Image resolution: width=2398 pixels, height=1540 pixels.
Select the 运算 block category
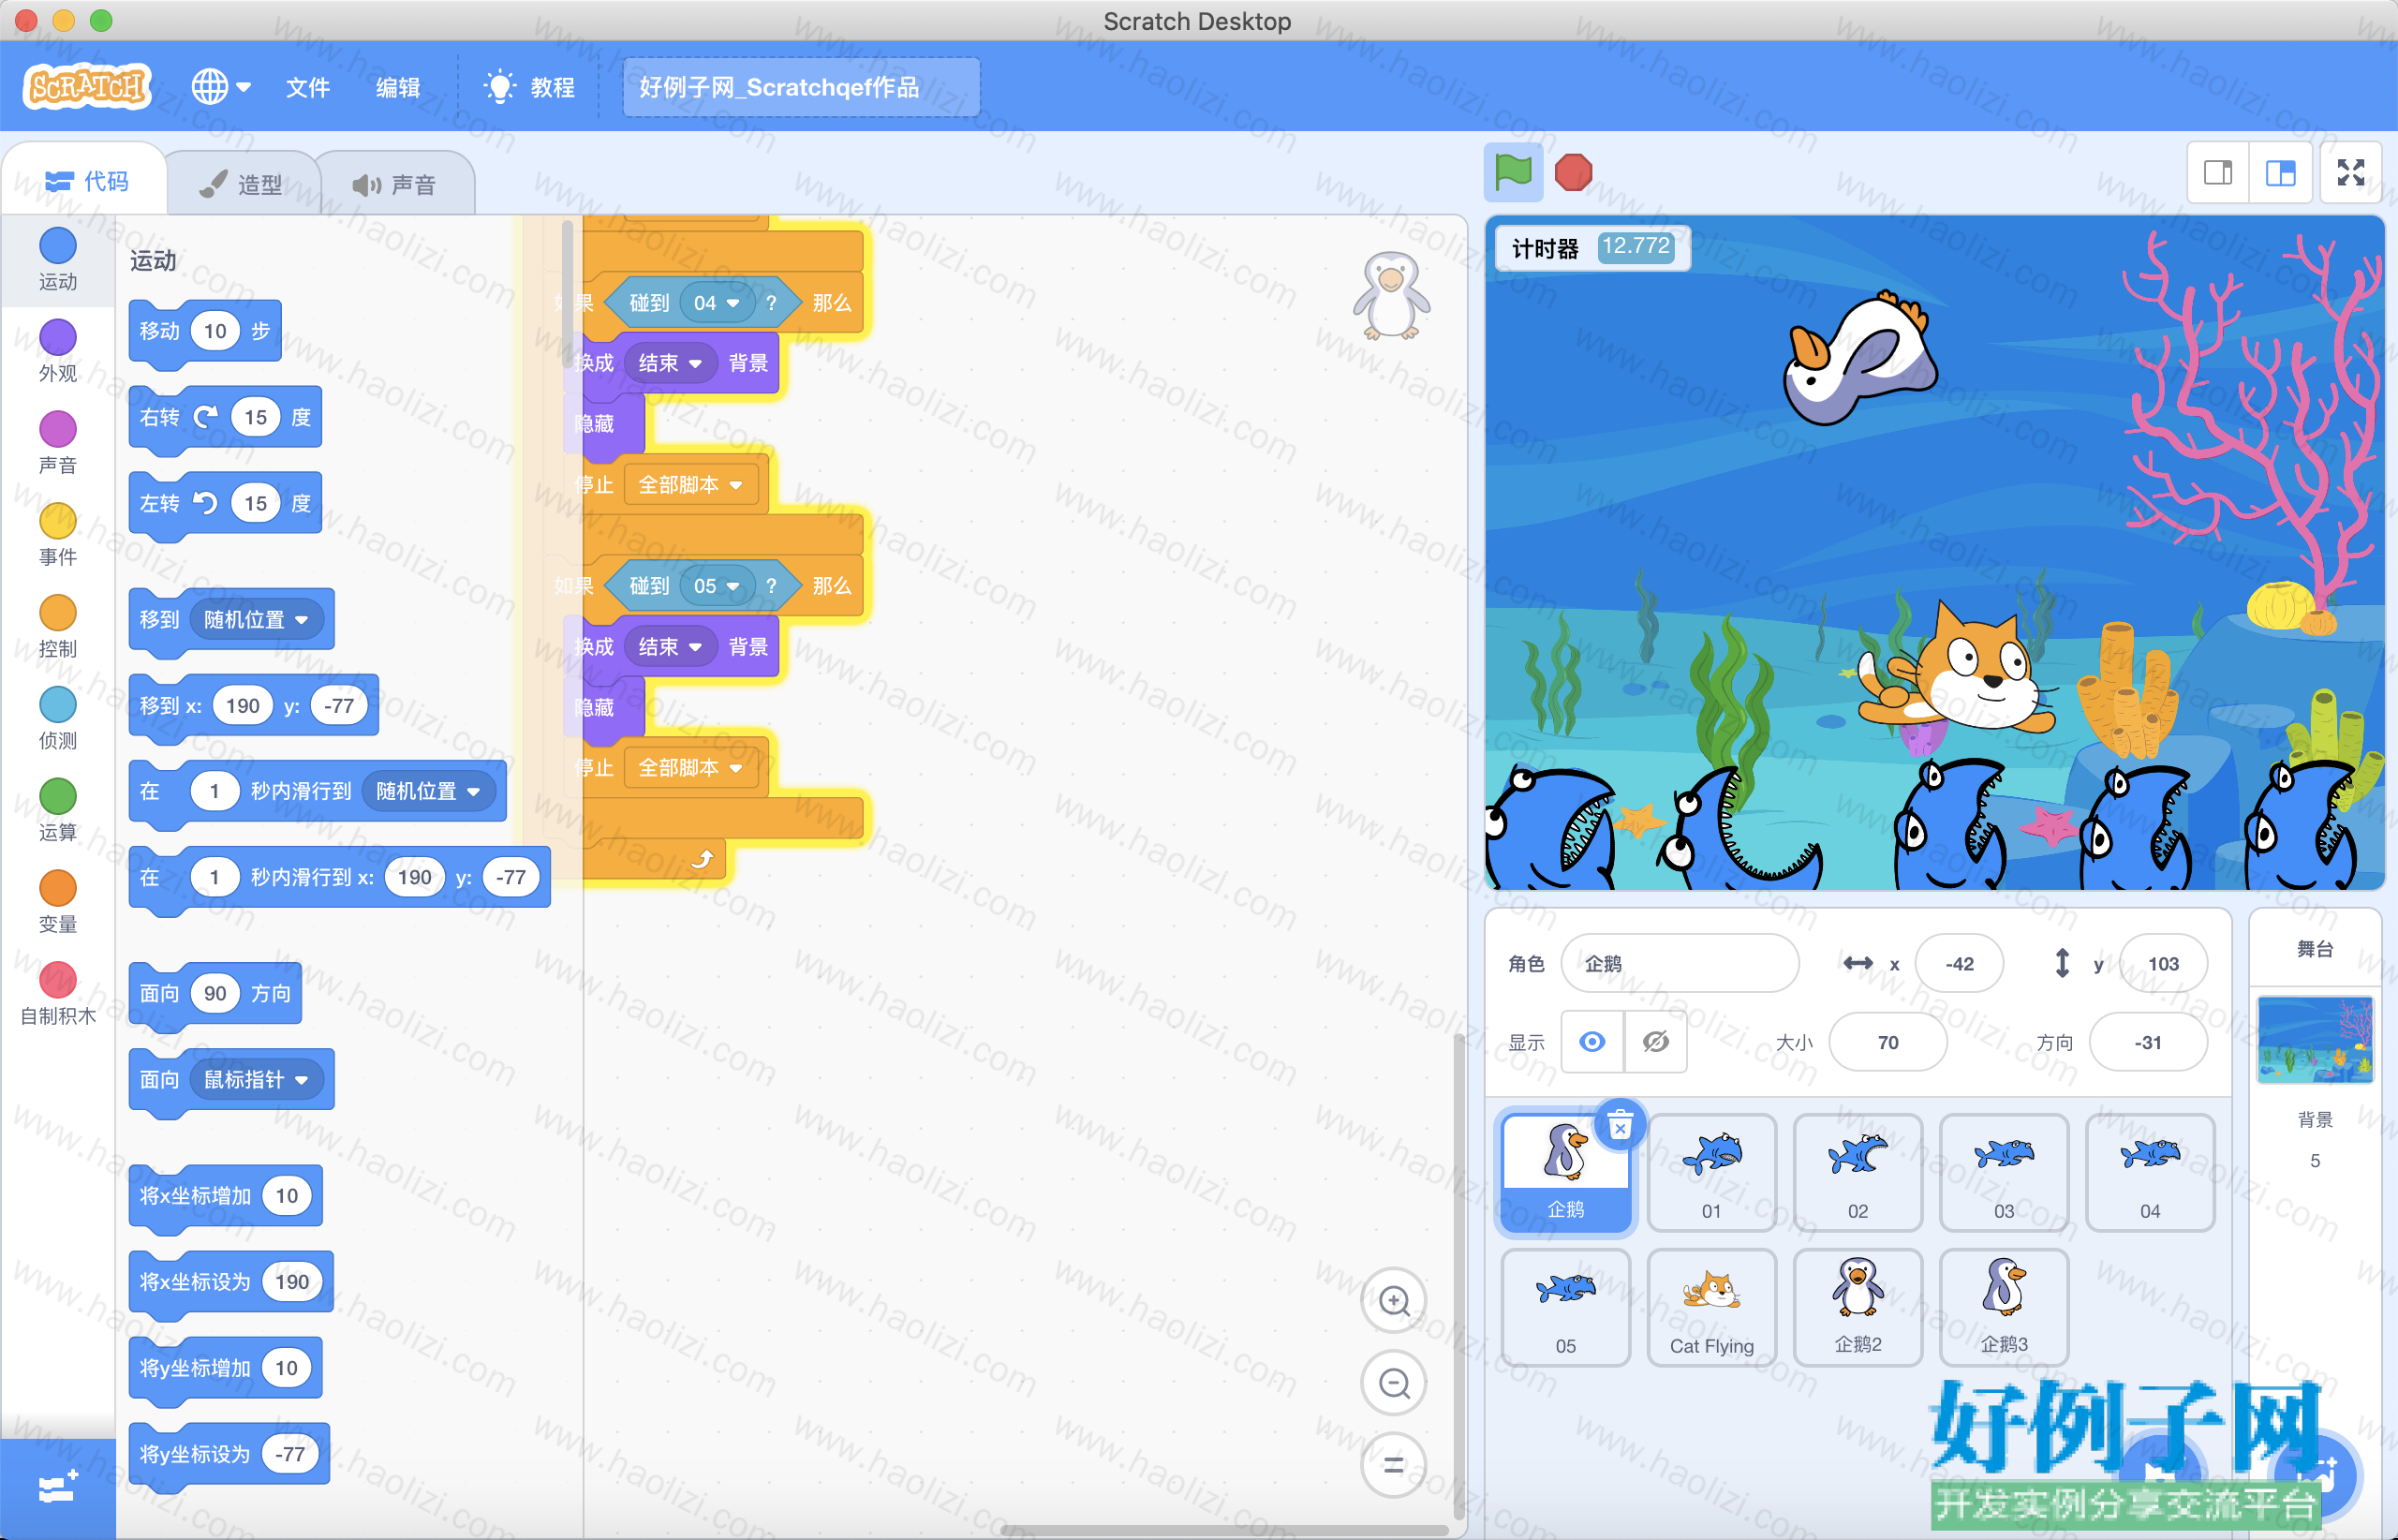point(58,811)
